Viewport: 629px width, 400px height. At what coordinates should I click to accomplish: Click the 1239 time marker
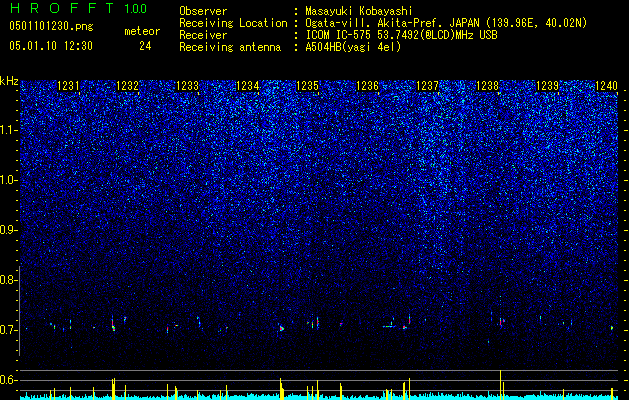point(548,86)
